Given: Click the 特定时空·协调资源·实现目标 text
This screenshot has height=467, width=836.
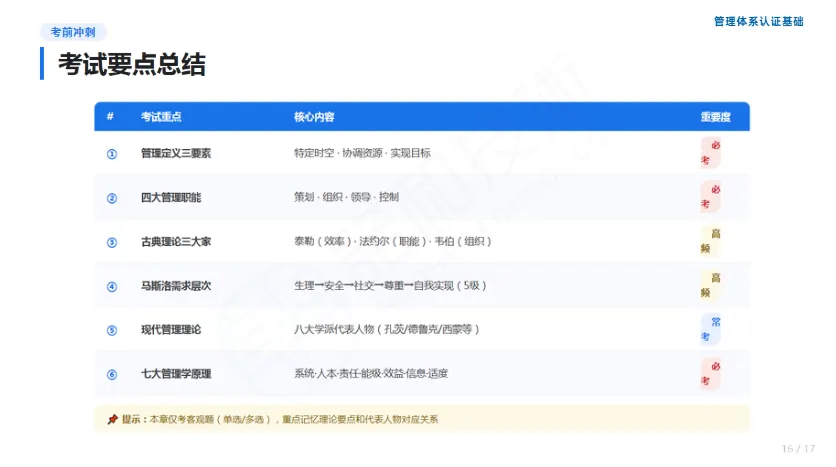Looking at the screenshot, I should (363, 153).
